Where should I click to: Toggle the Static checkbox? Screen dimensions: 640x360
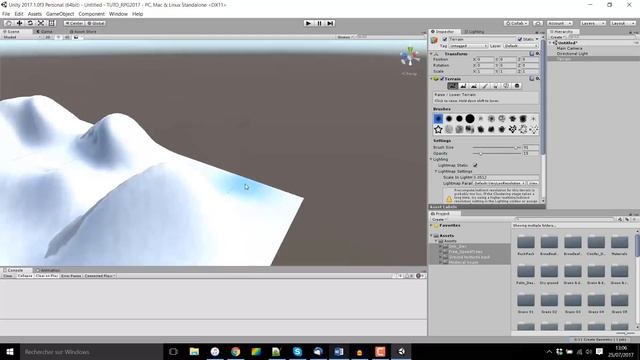(x=520, y=39)
